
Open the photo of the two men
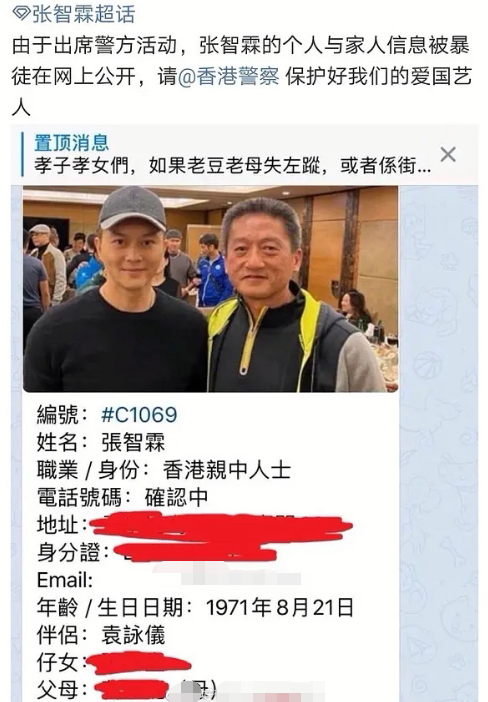point(210,289)
